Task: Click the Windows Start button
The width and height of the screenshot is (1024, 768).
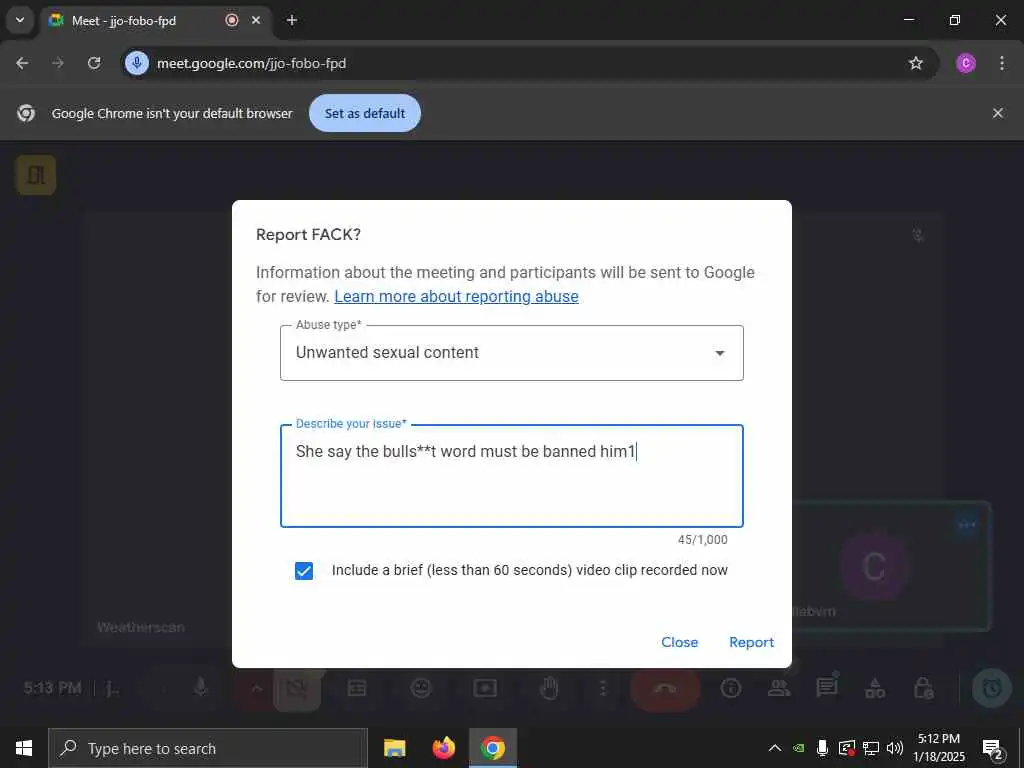Action: (24, 748)
